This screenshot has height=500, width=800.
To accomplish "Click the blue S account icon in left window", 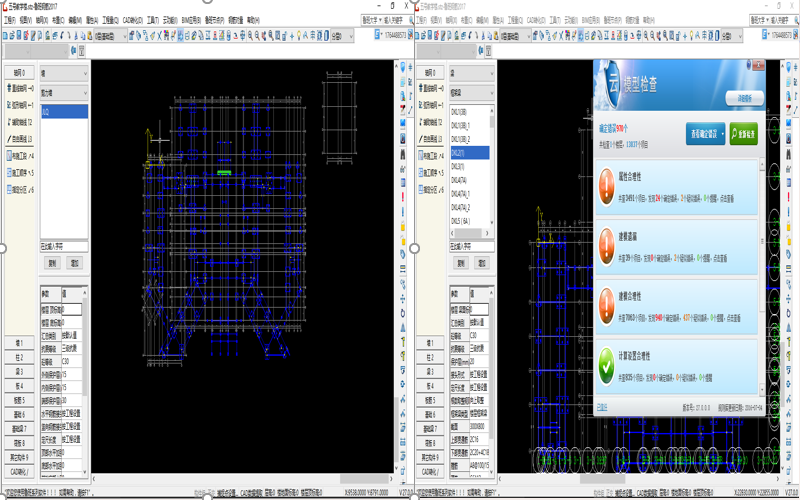I will pyautogui.click(x=378, y=34).
